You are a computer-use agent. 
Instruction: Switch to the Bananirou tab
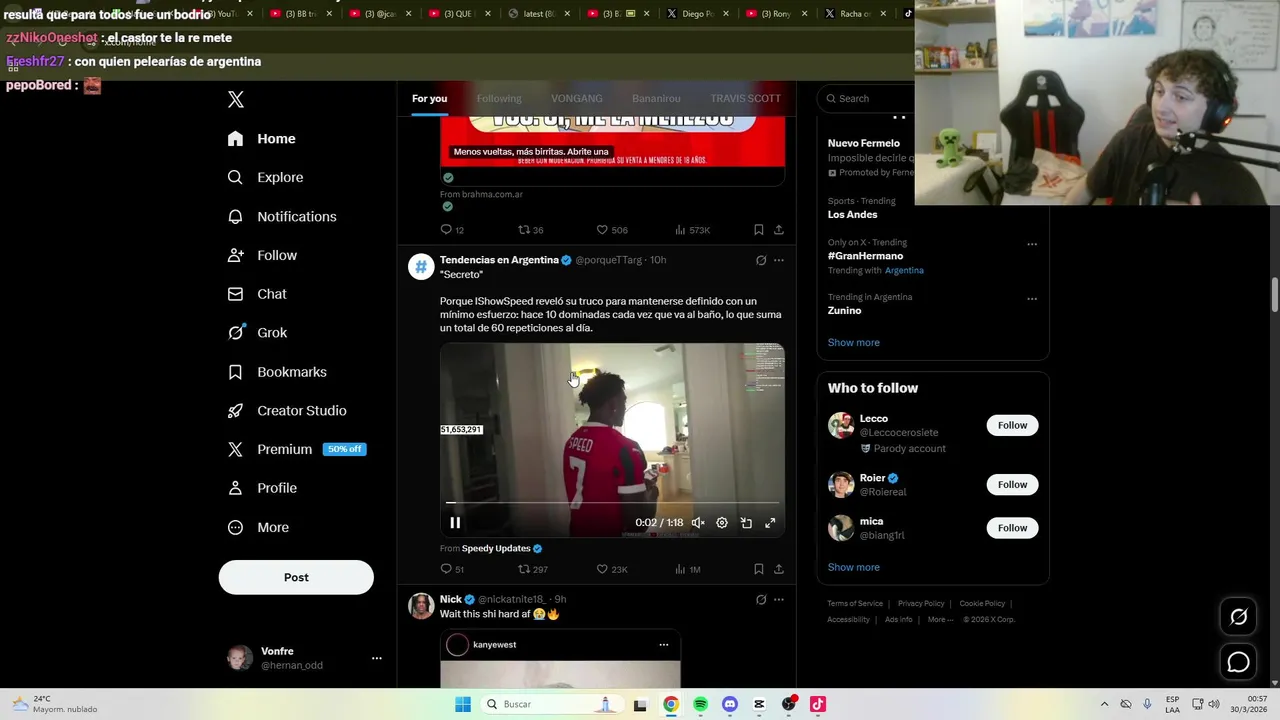(x=656, y=98)
